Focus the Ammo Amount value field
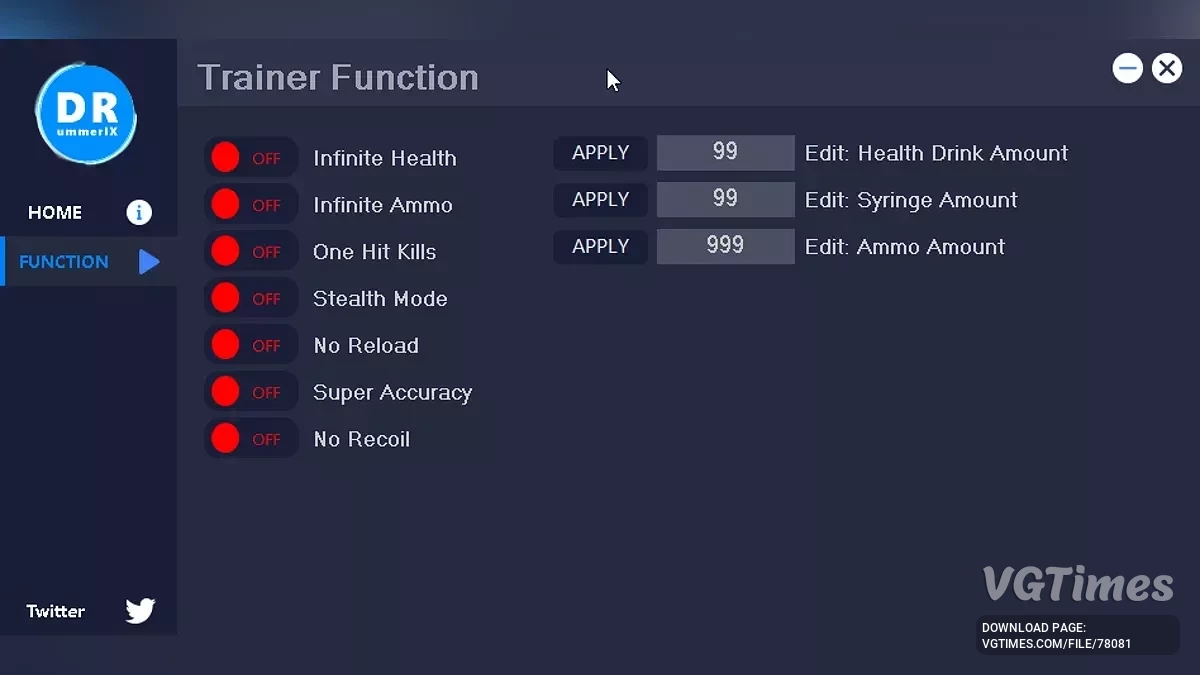1200x675 pixels. coord(725,246)
